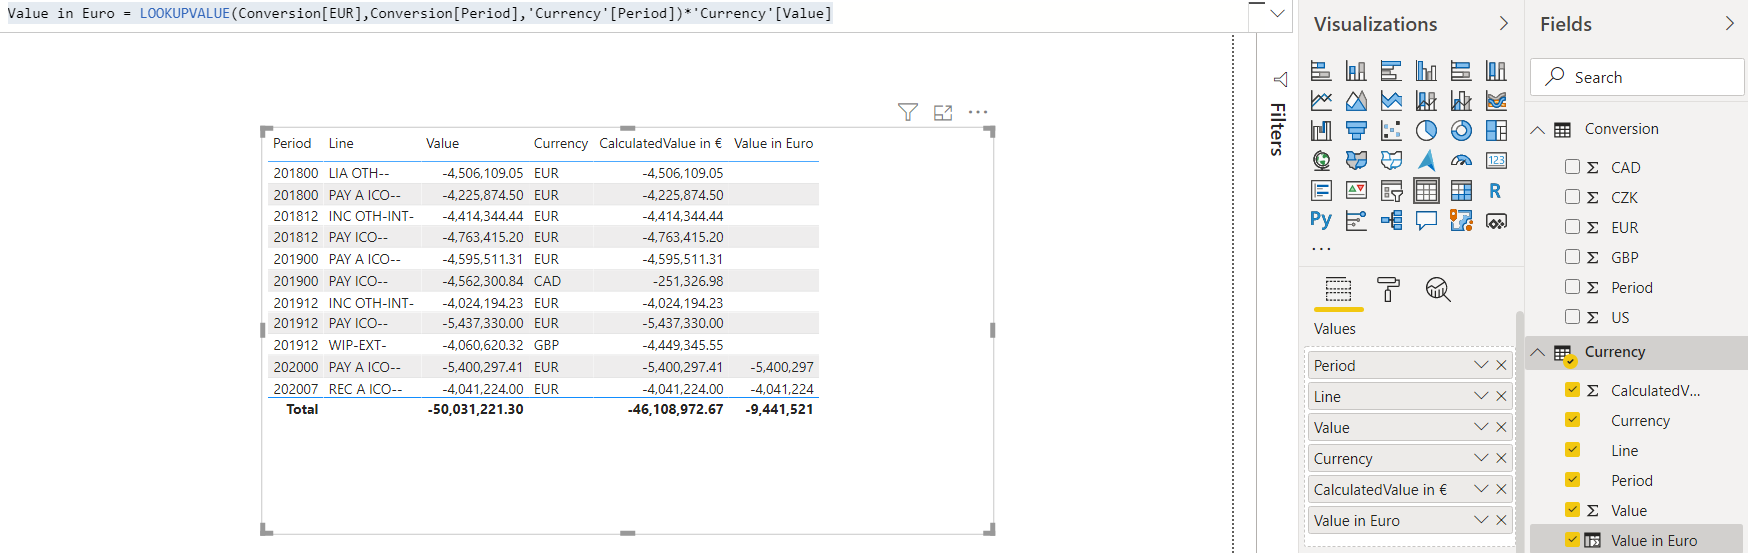Open More options ellipsis on the visual
The height and width of the screenshot is (553, 1748).
[x=978, y=112]
